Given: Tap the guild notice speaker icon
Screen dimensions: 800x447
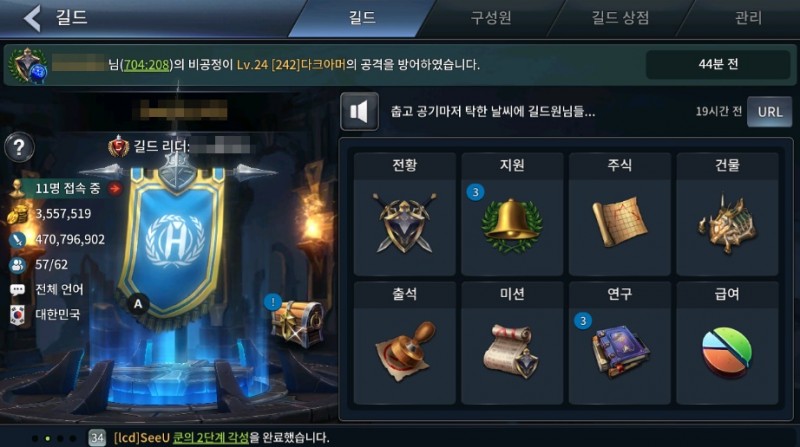Looking at the screenshot, I should (360, 111).
